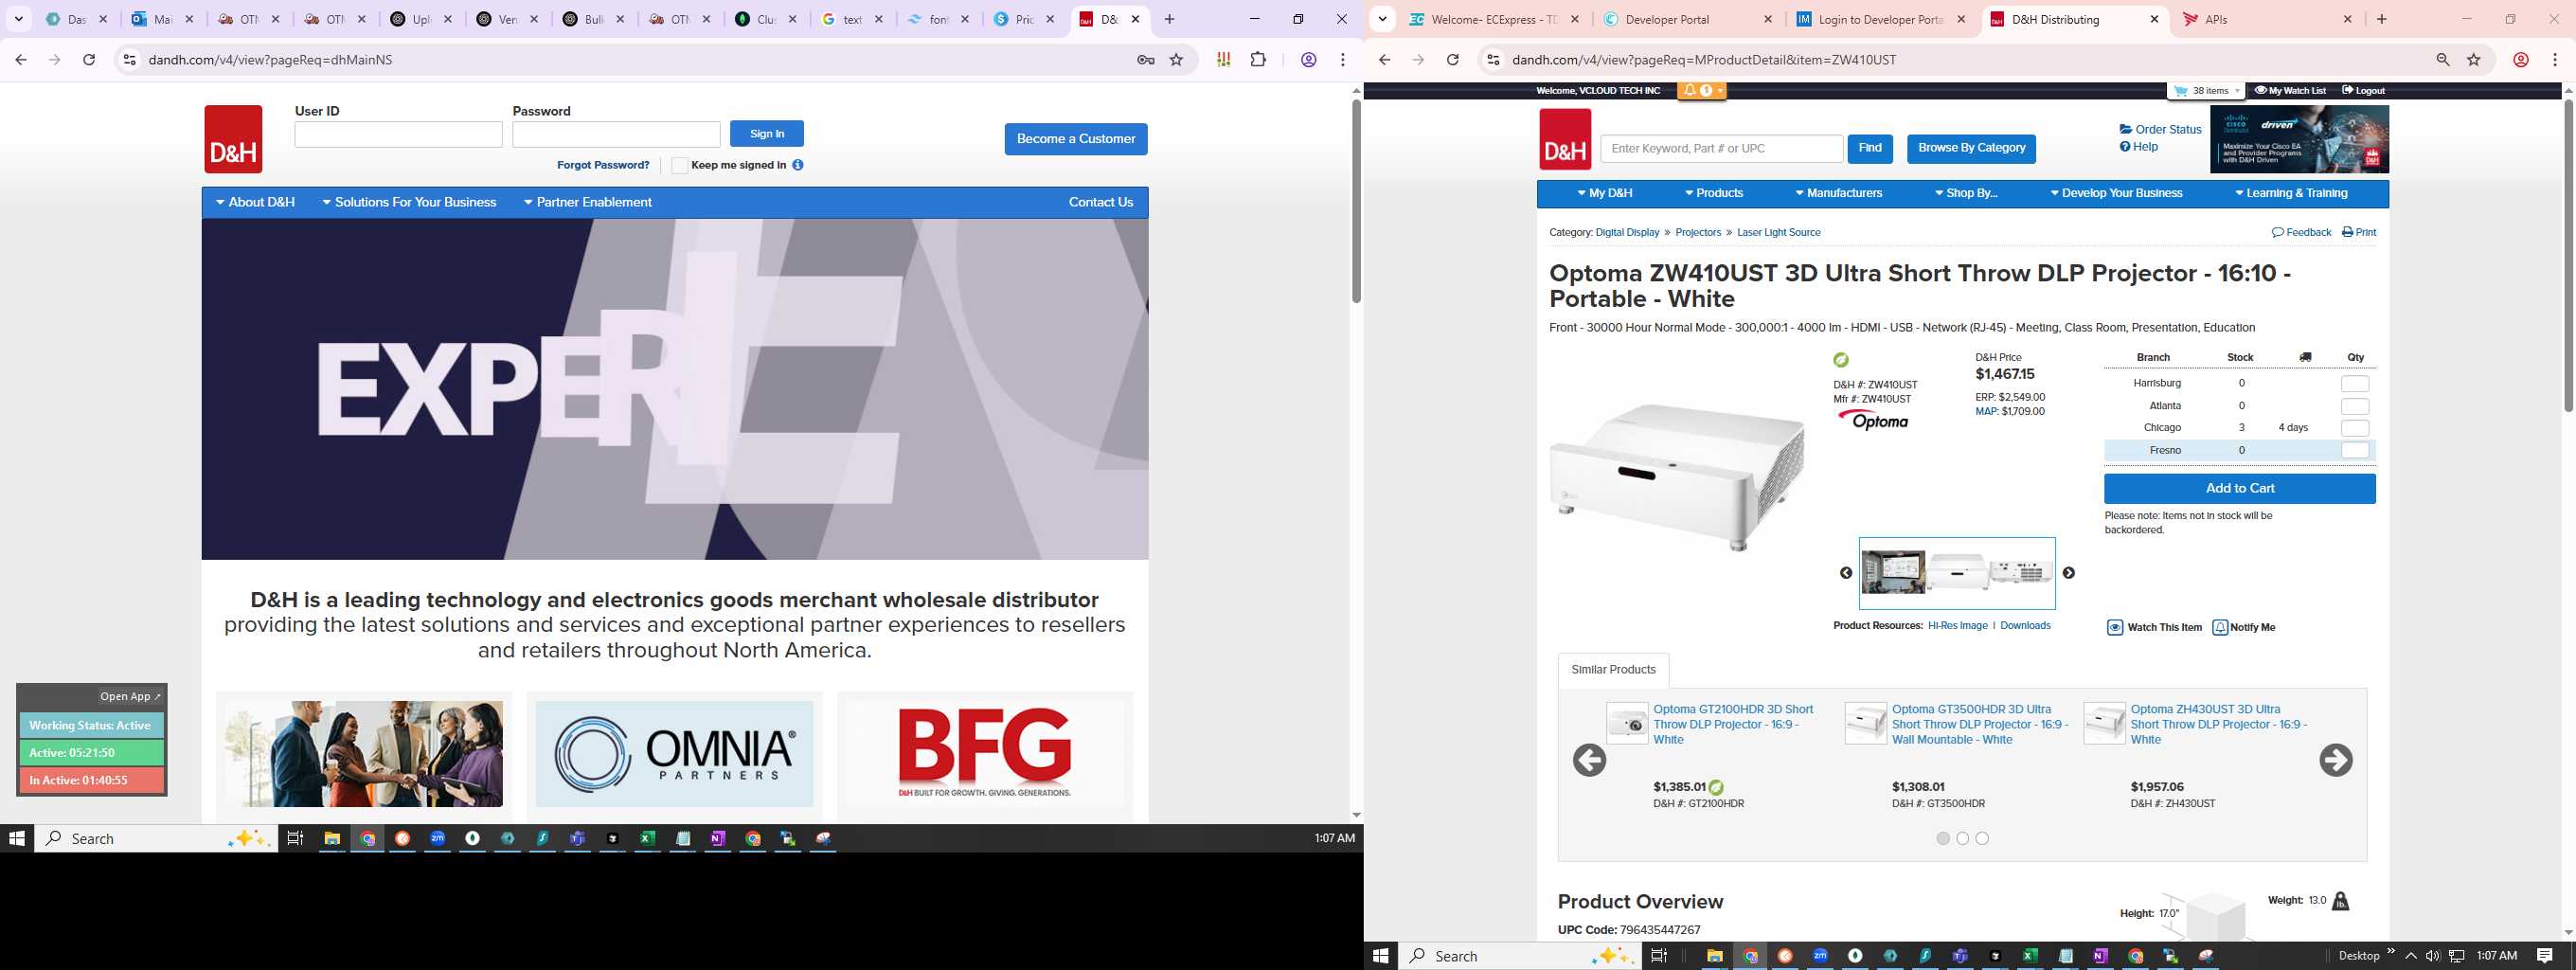This screenshot has width=2576, height=970.
Task: Click the Sign In button
Action: (767, 134)
